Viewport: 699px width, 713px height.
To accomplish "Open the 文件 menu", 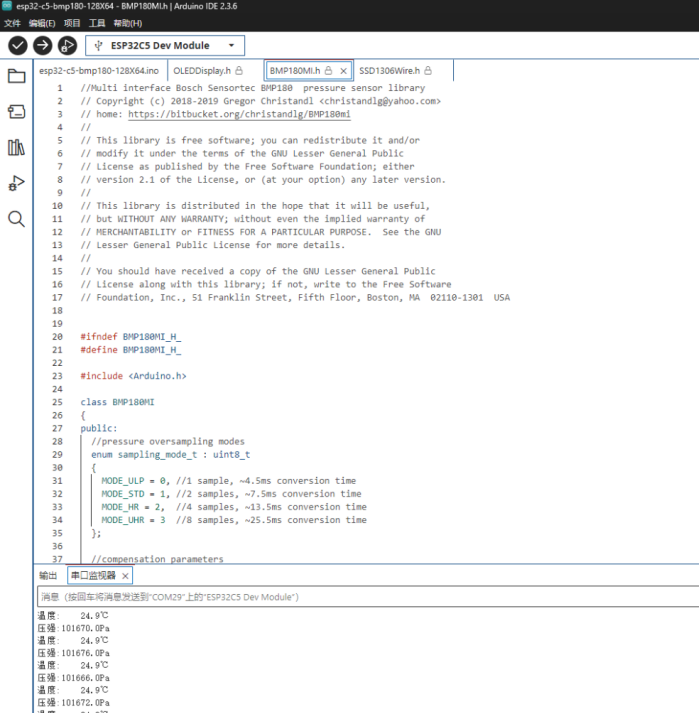I will (12, 23).
